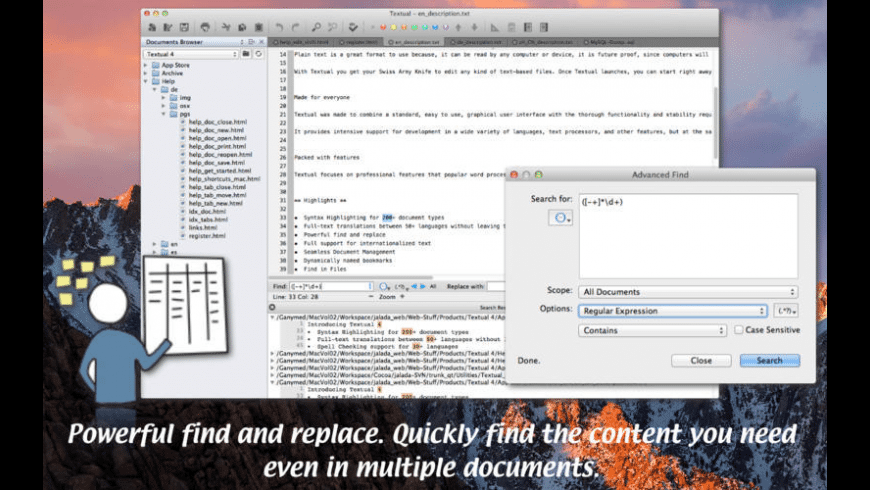Expand the App Store folder
The width and height of the screenshot is (870, 490).
[146, 65]
